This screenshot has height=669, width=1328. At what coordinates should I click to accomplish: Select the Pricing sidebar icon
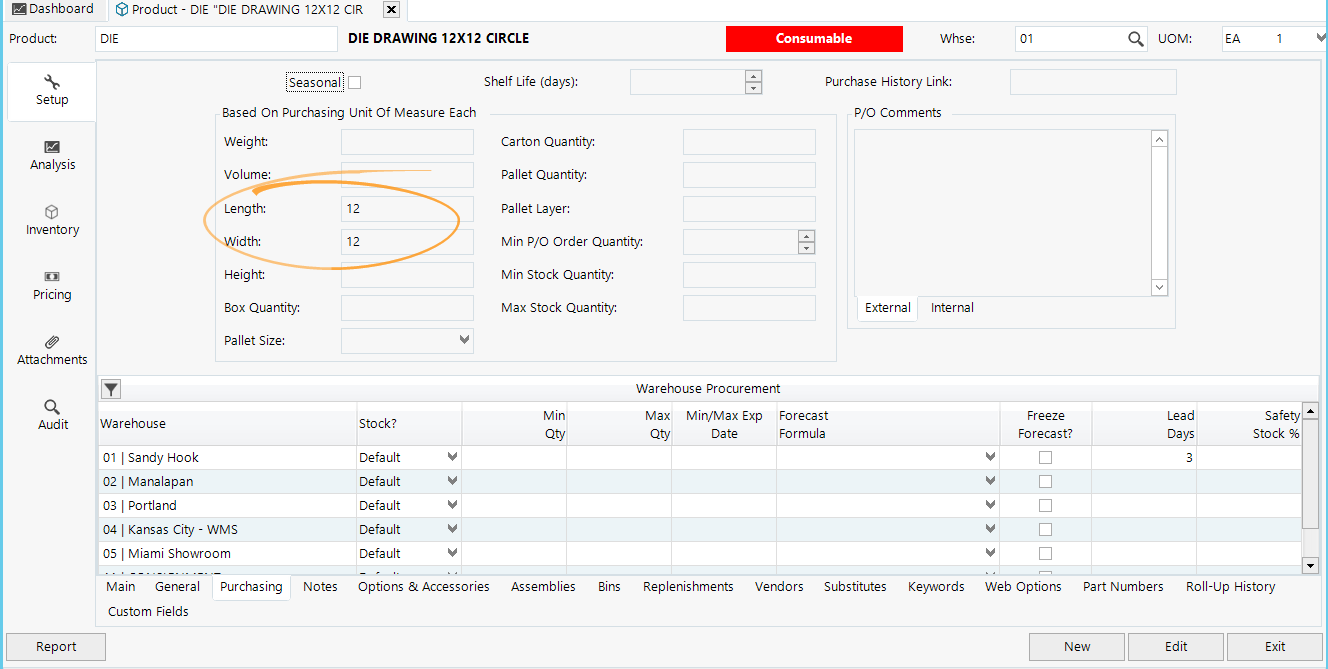coord(51,285)
